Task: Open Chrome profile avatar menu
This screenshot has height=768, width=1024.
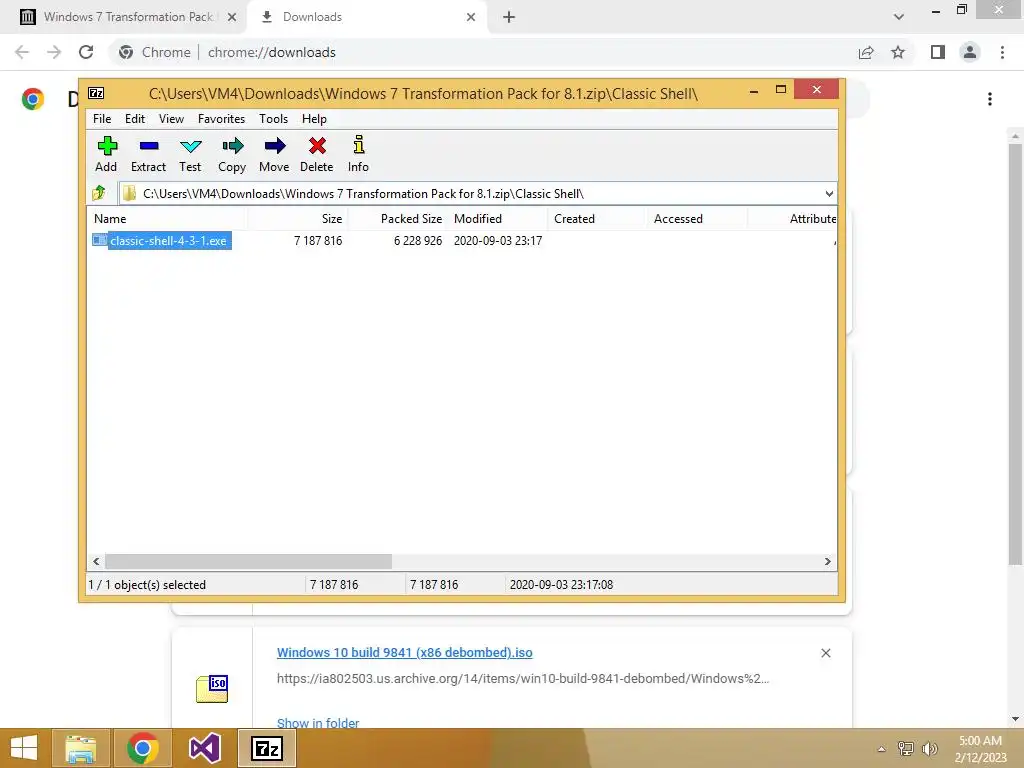Action: pos(970,52)
